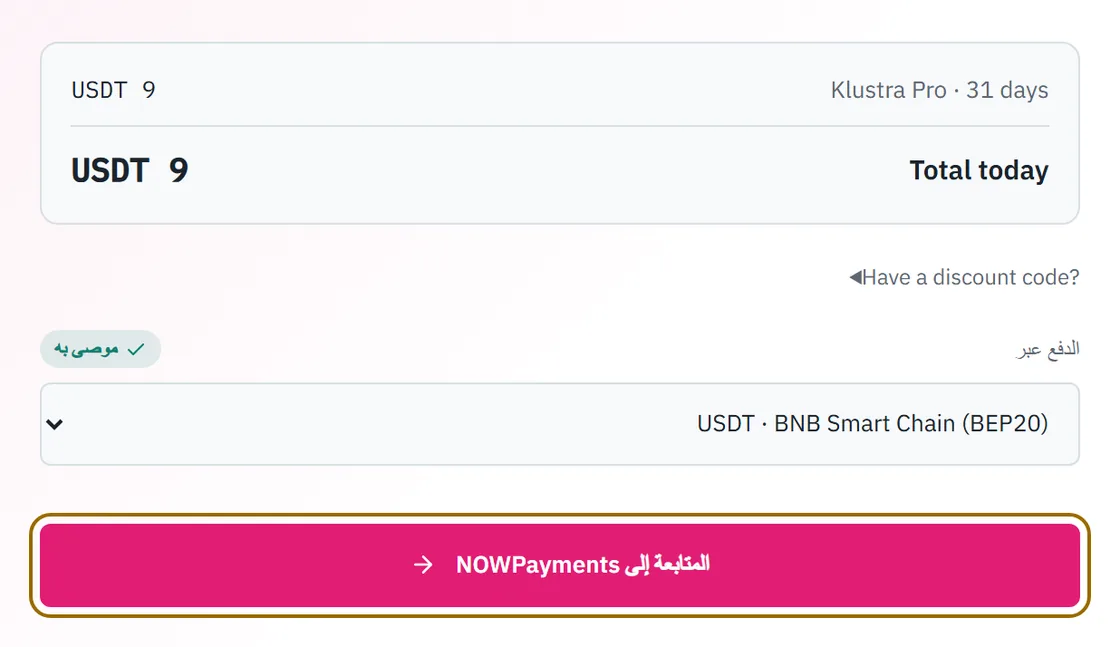Click the checkmark icon in the recommended badge
The width and height of the screenshot is (1120, 647).
click(x=136, y=349)
